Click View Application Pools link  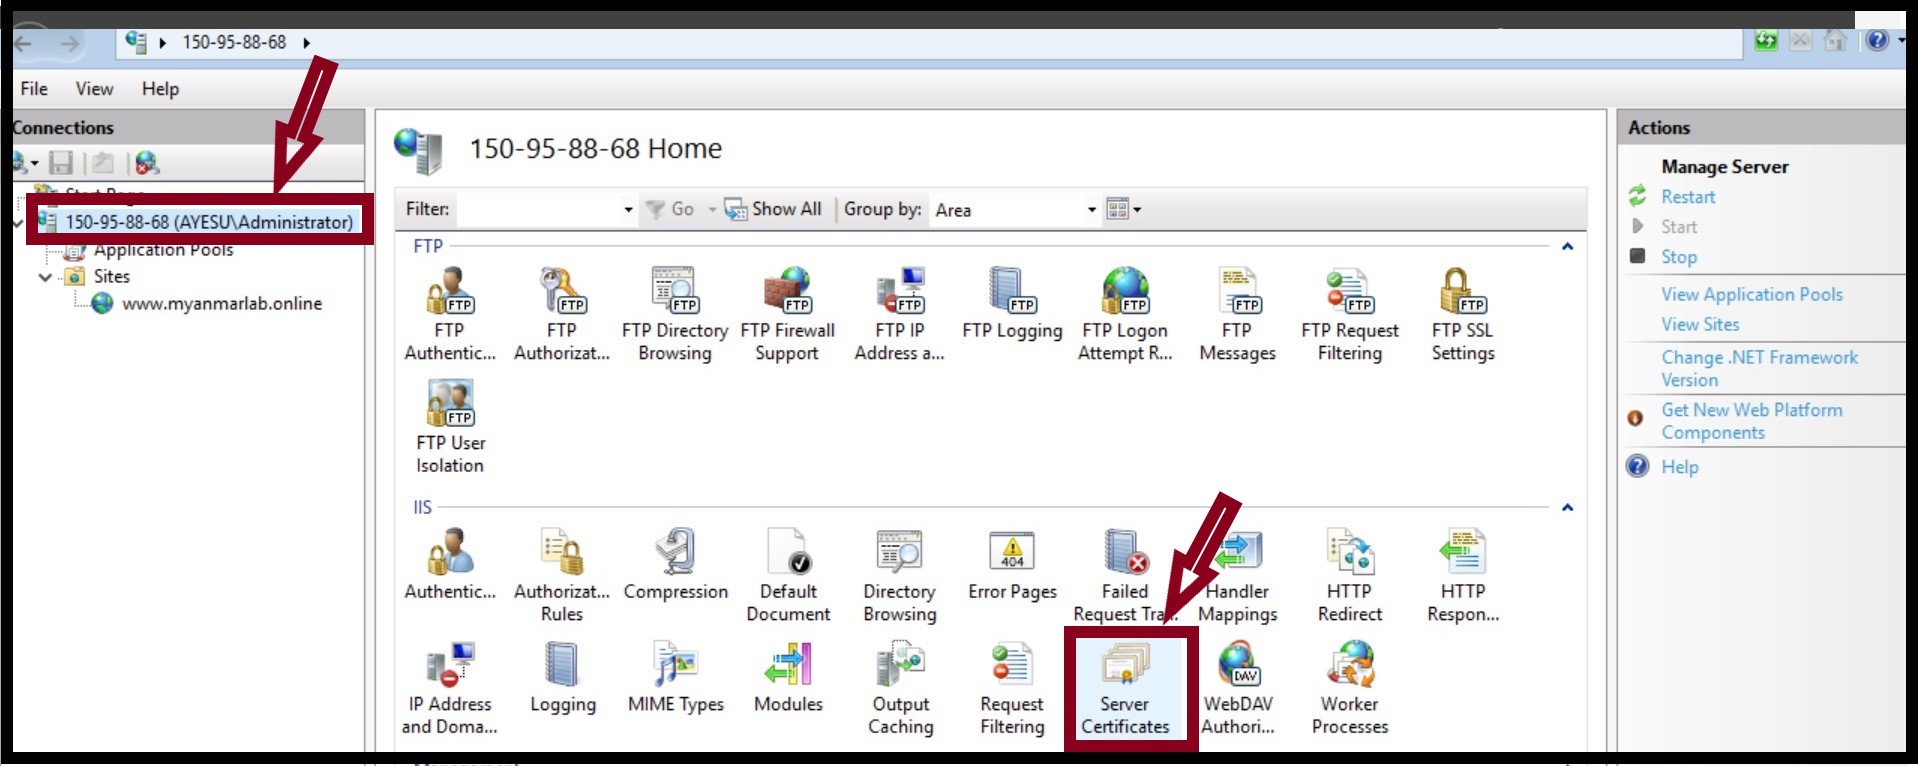point(1752,294)
